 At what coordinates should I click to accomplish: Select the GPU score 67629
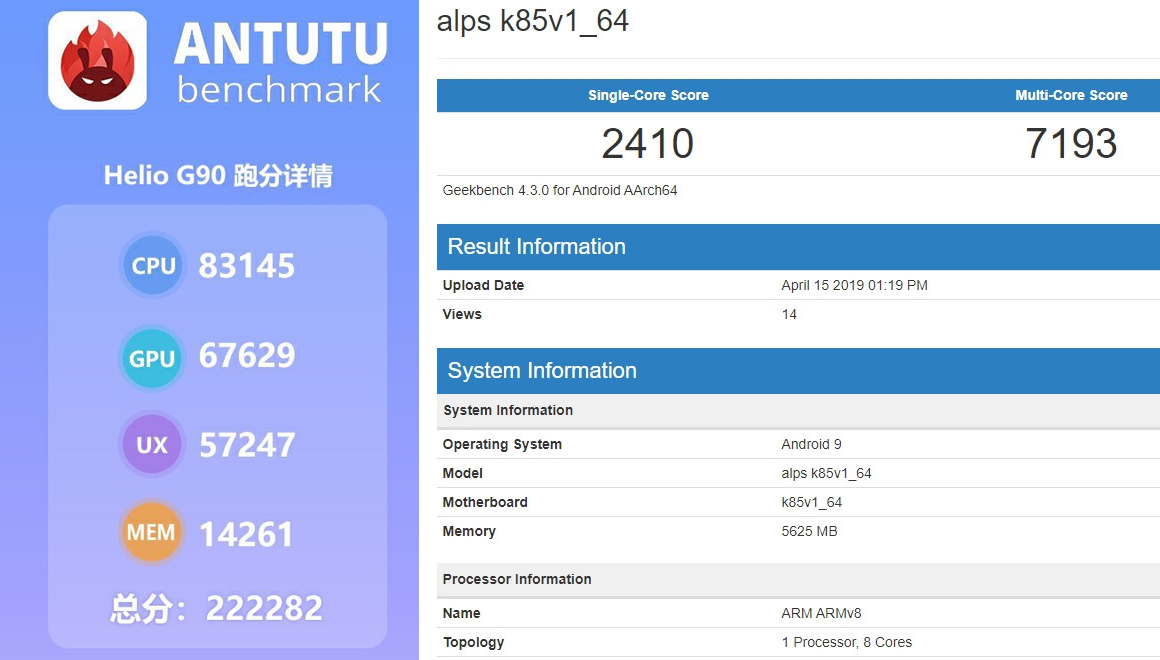pos(247,356)
